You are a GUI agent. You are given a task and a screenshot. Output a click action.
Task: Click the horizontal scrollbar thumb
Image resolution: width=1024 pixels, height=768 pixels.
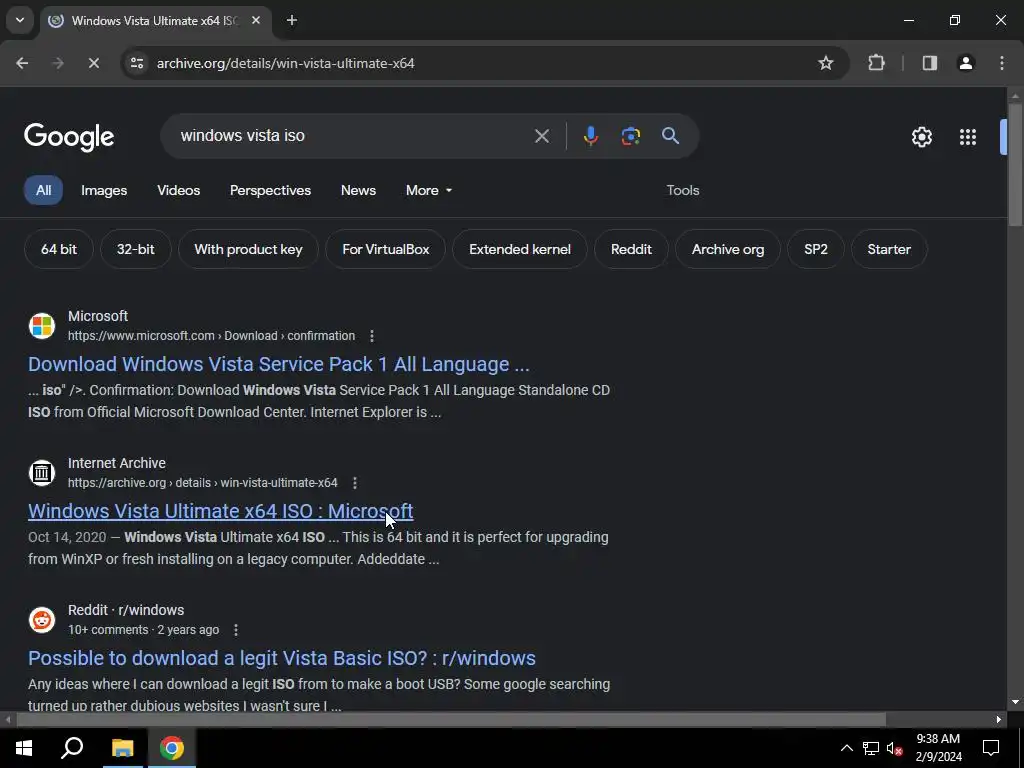point(451,720)
